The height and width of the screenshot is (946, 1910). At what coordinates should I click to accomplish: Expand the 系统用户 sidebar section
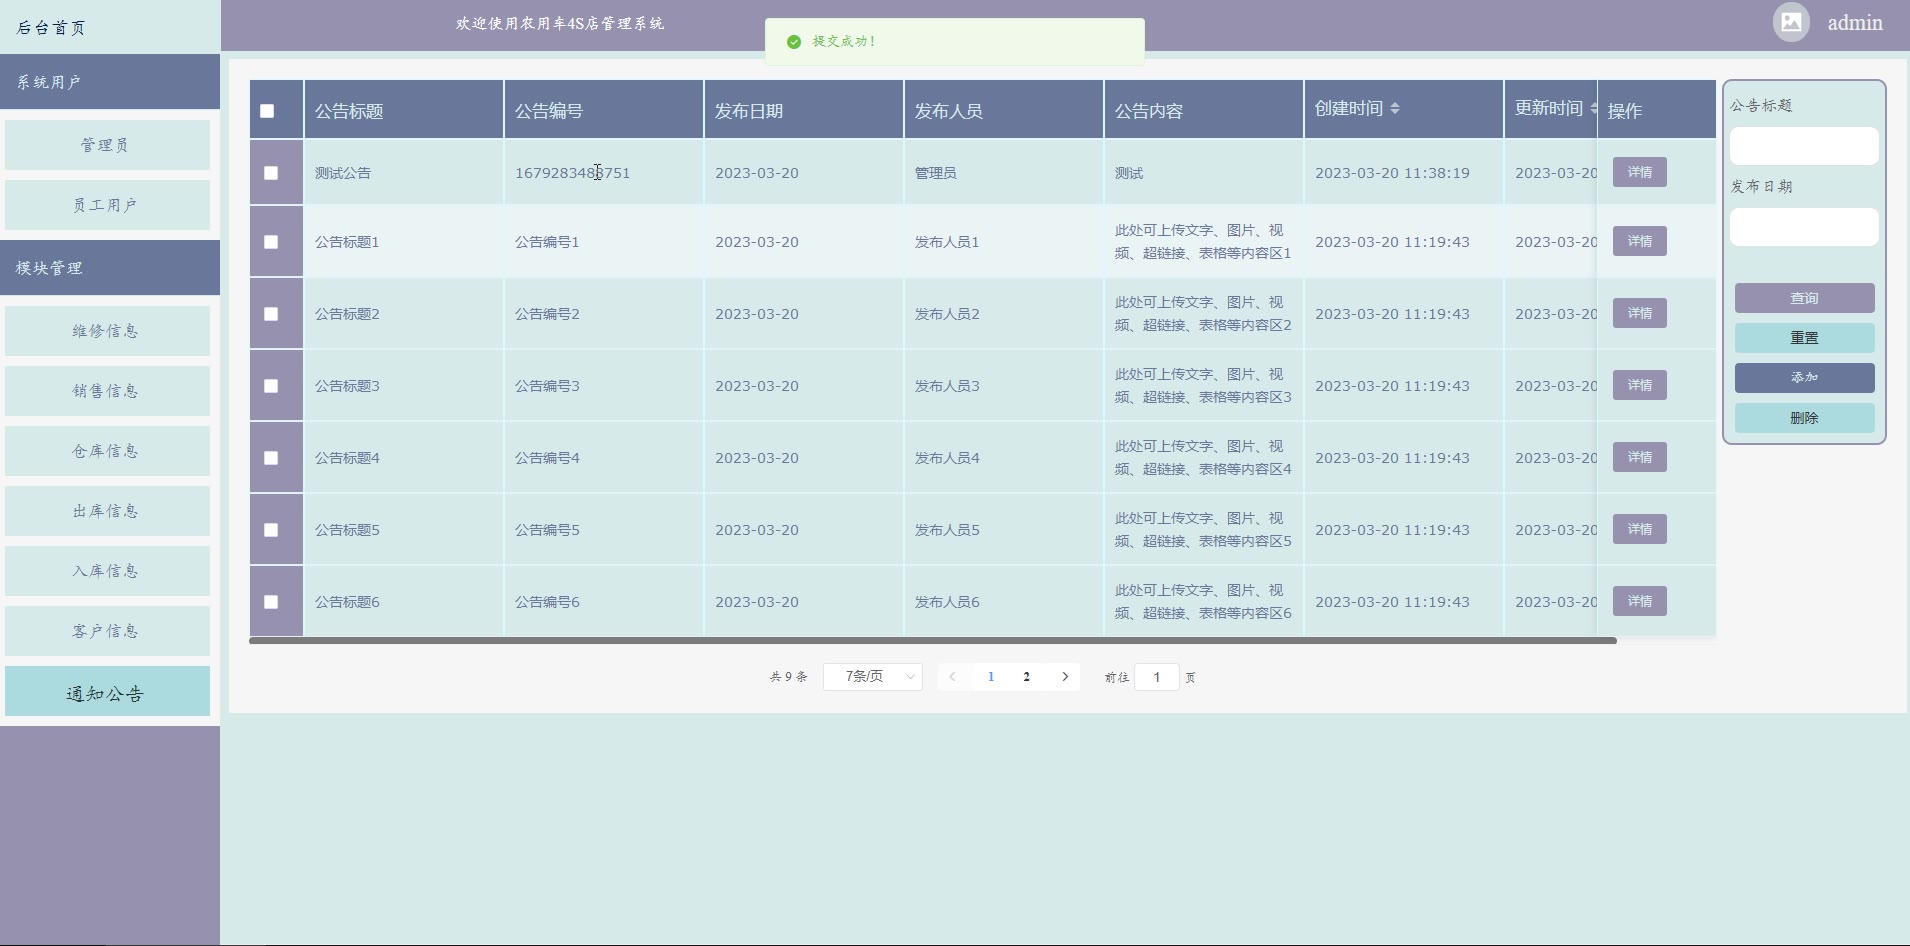110,82
